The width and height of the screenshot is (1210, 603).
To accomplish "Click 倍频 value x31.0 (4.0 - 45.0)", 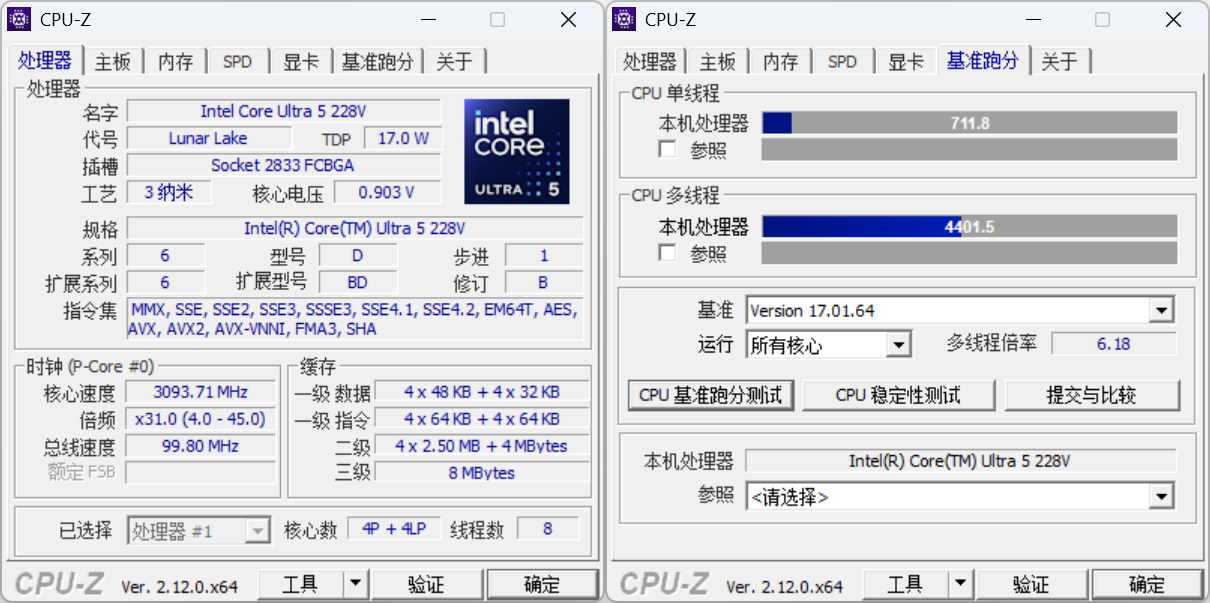I will pos(201,419).
